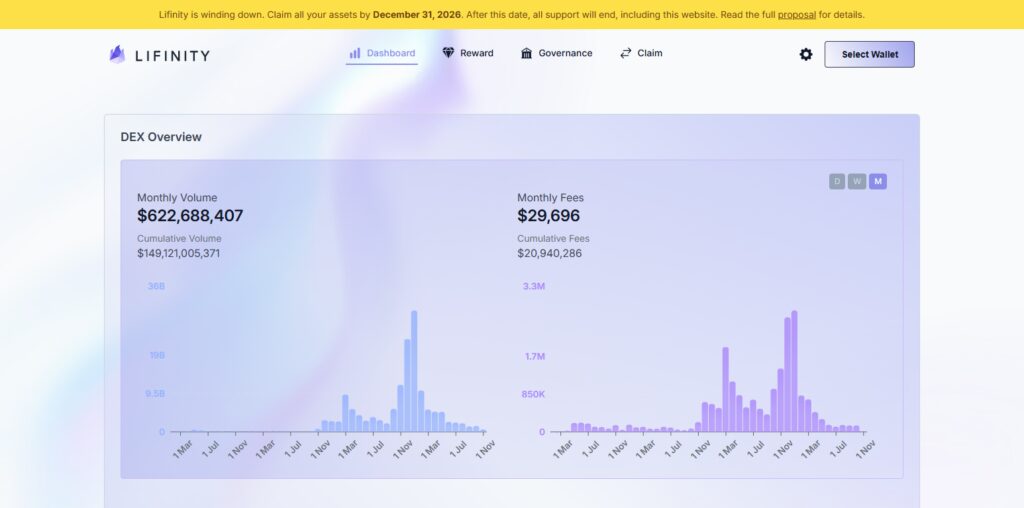Screen dimensions: 1024x508
Task: Click Cumulative Fees value $20,940,286
Action: click(549, 253)
